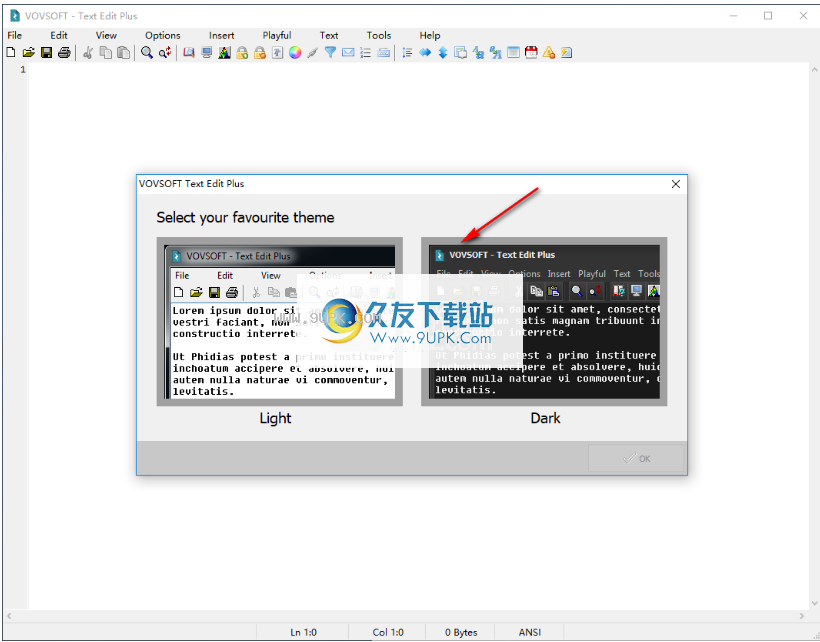Click the Cut scissors icon
The height and width of the screenshot is (642, 820).
[x=88, y=52]
